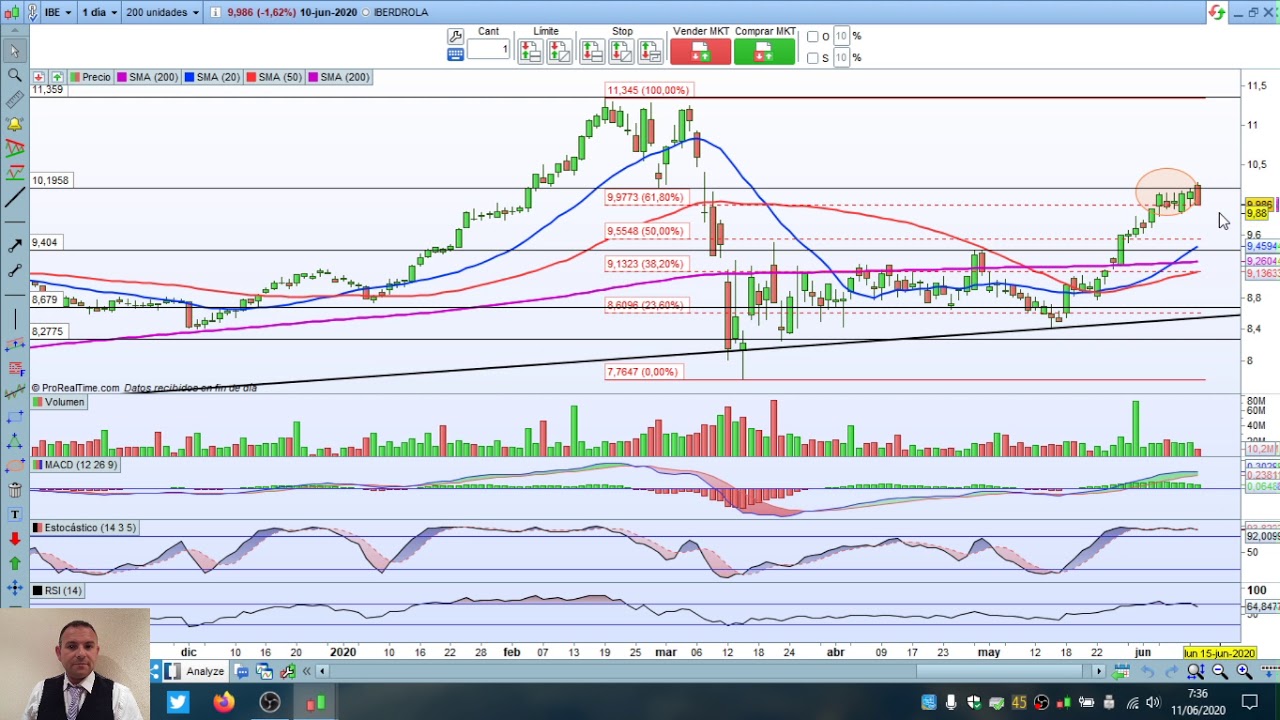Click the Analyze button
This screenshot has height=720, width=1280.
198,672
